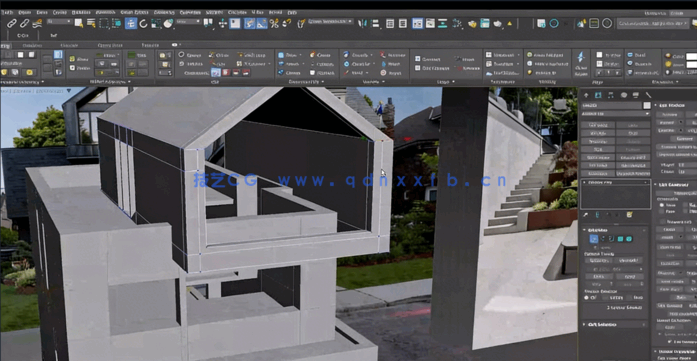Click the modifier stack list box
This screenshot has width=697, height=361.
coord(616,194)
